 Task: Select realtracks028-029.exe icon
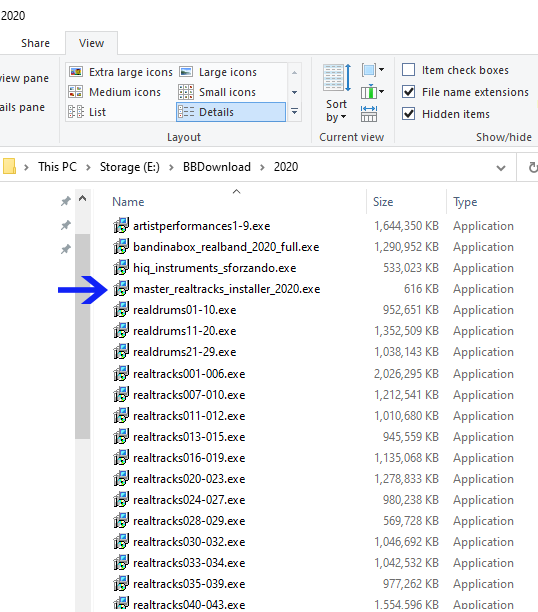coord(121,520)
